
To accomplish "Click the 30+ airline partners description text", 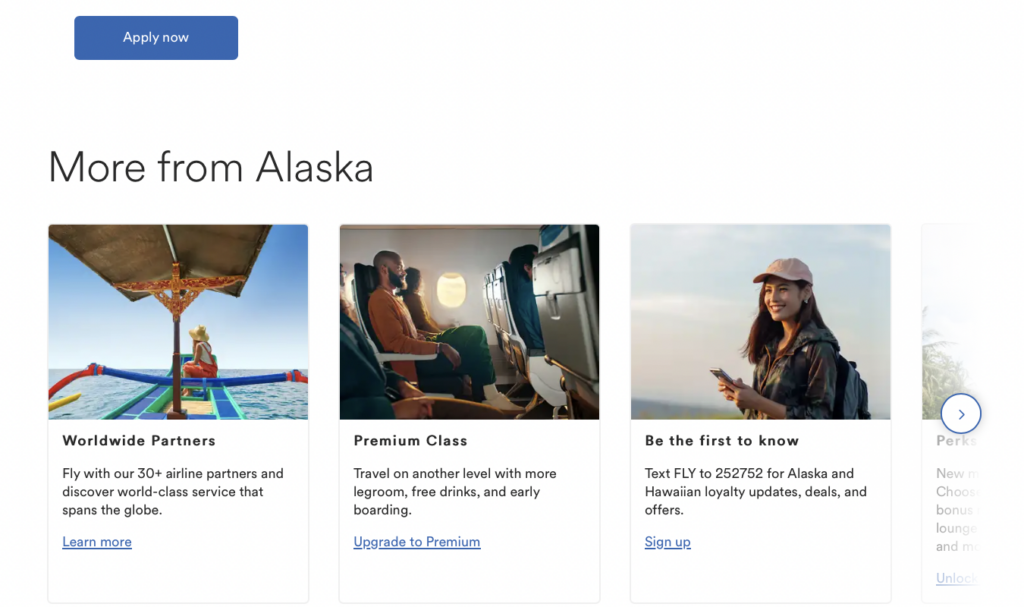I will (173, 491).
